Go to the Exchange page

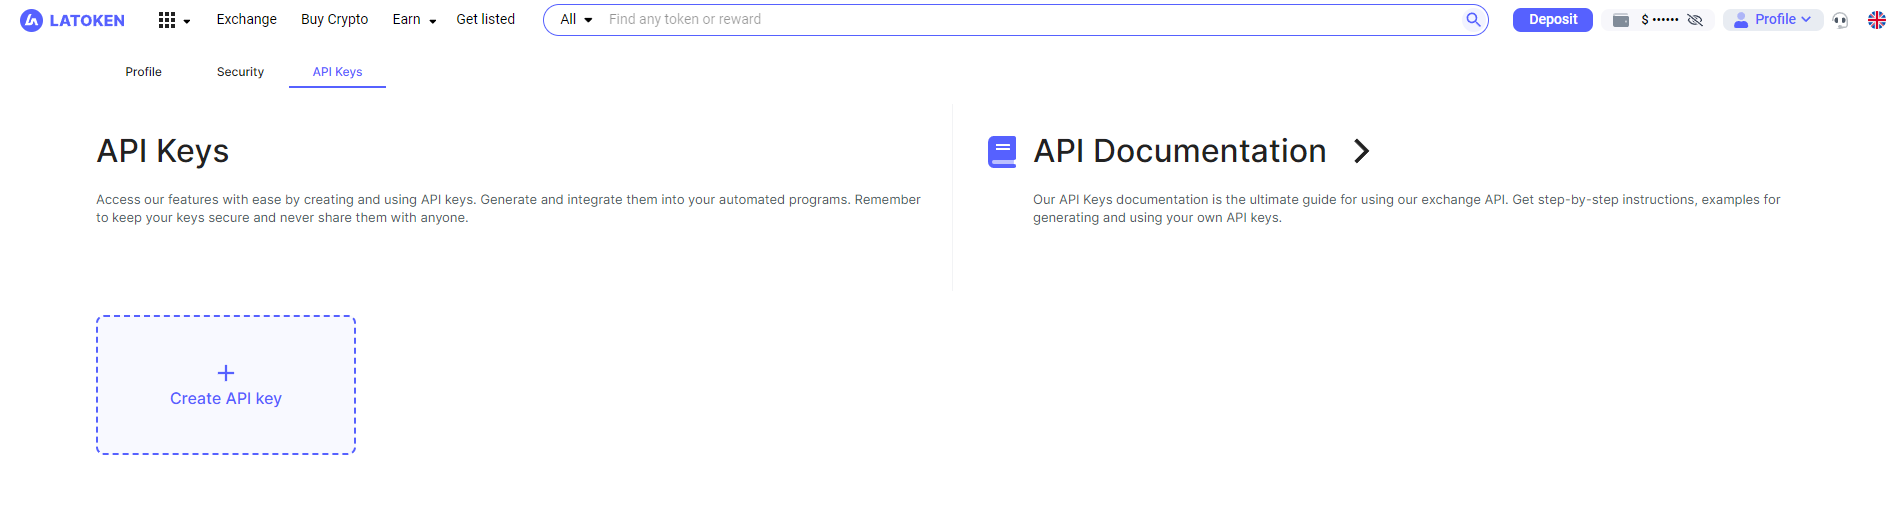[246, 20]
